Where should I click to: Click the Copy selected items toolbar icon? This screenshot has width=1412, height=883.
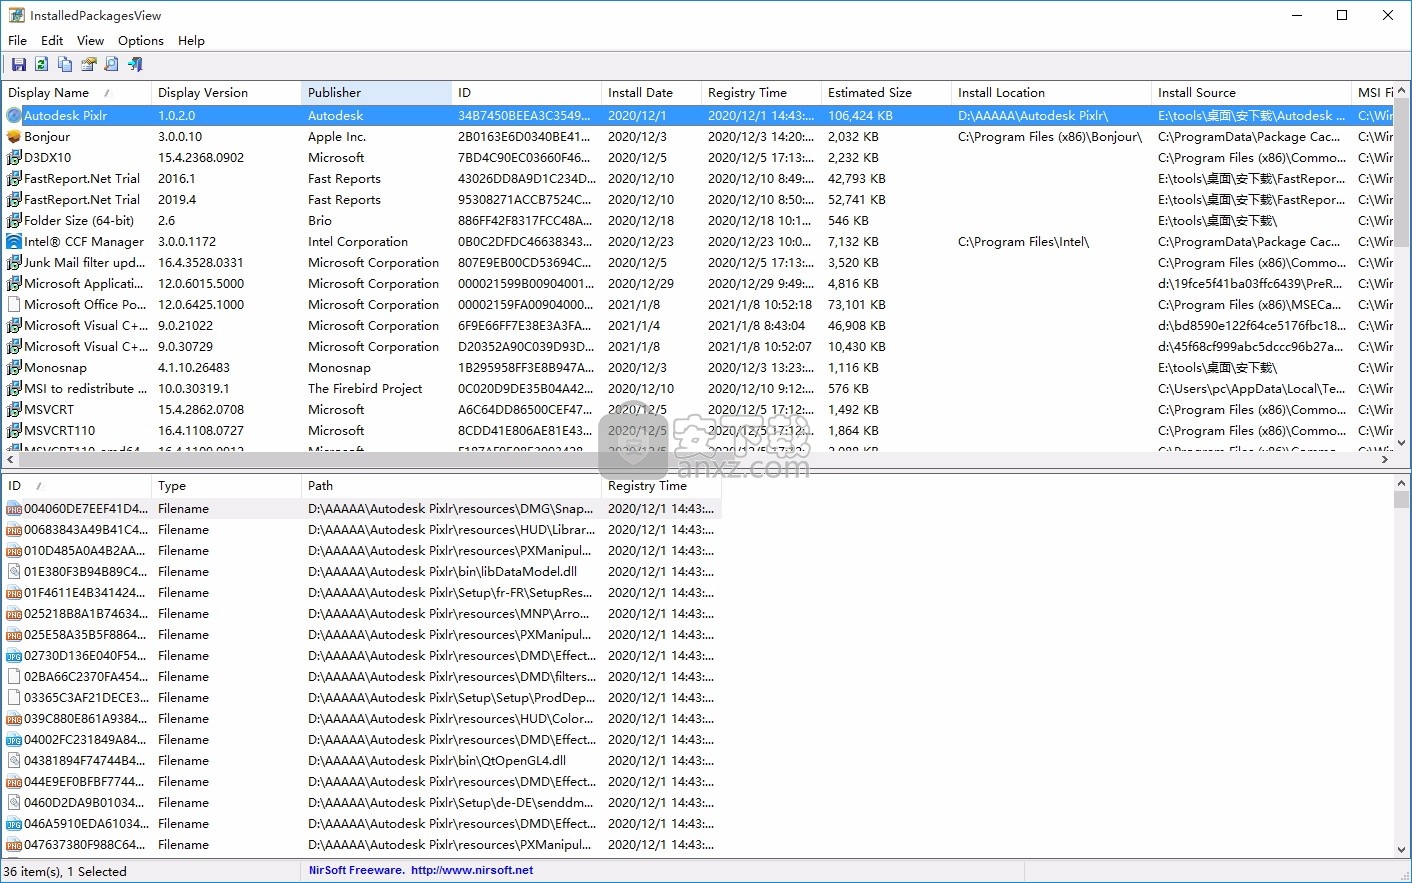click(x=65, y=64)
